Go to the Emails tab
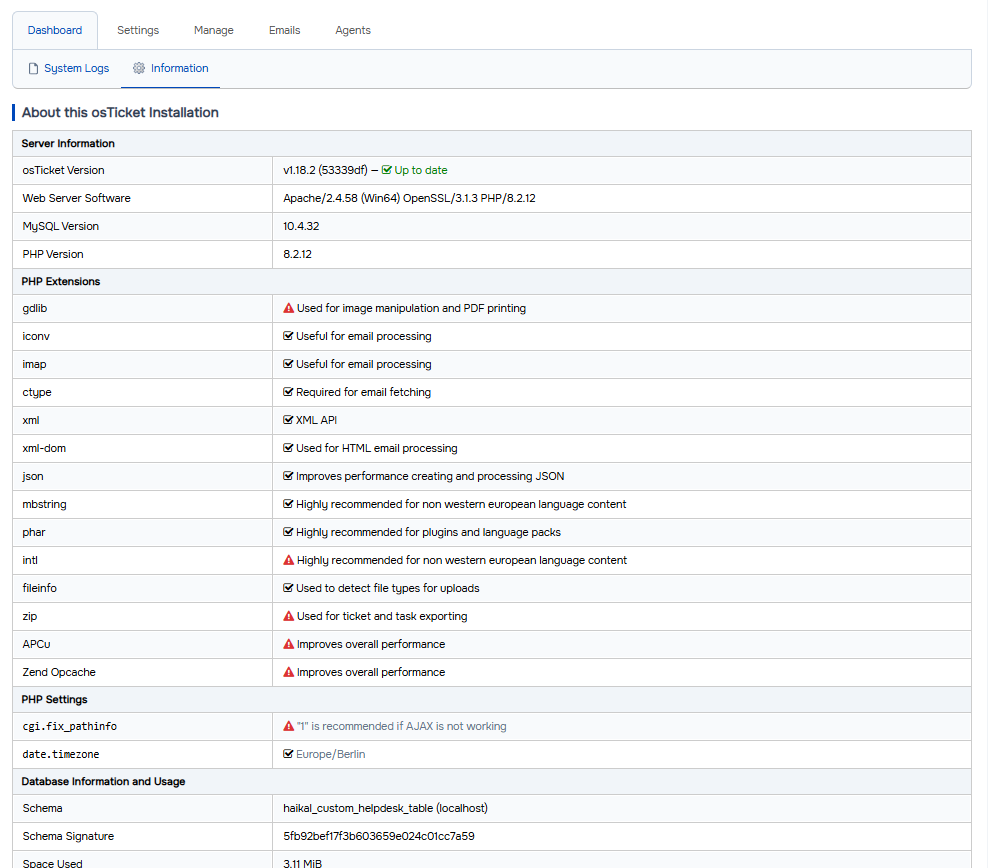 285,30
